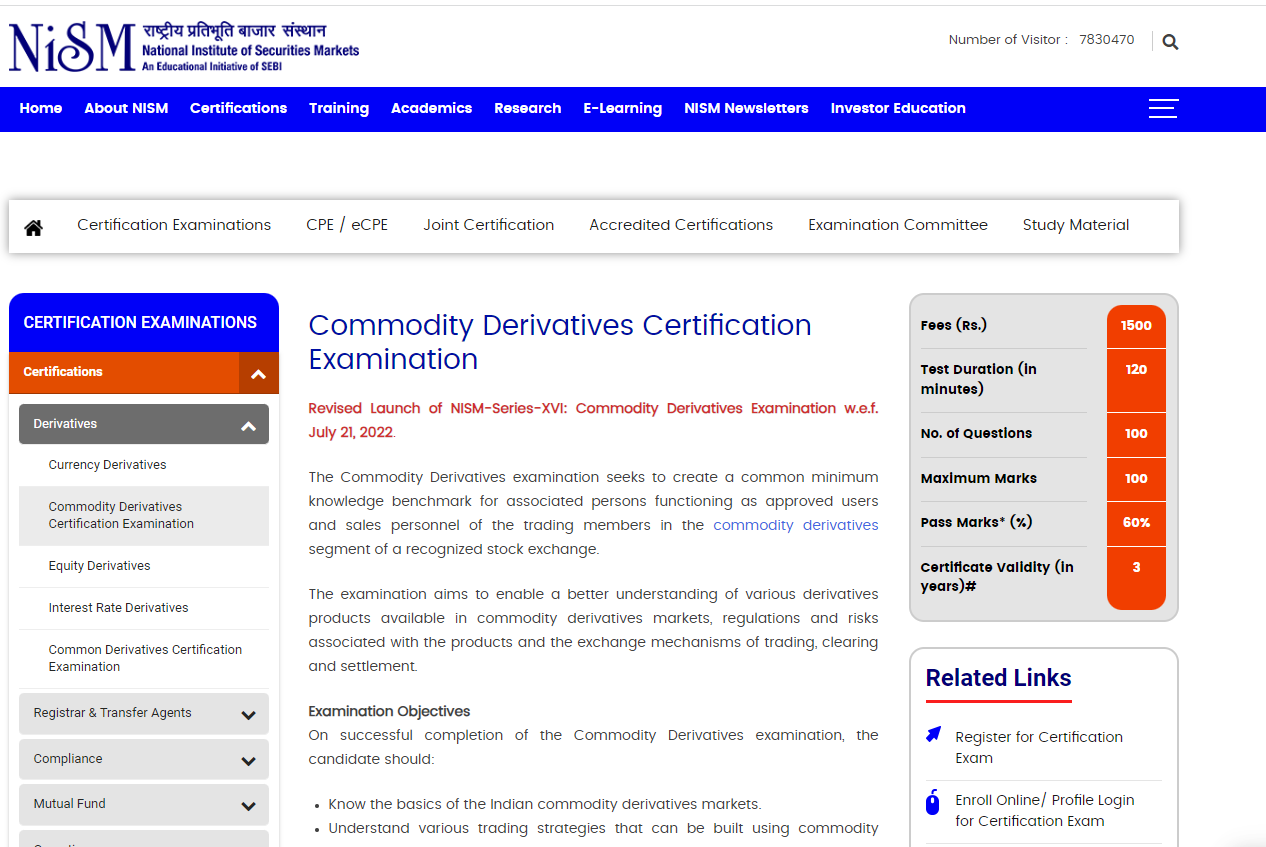Open About NISM menu
1266x847 pixels.
coord(126,108)
